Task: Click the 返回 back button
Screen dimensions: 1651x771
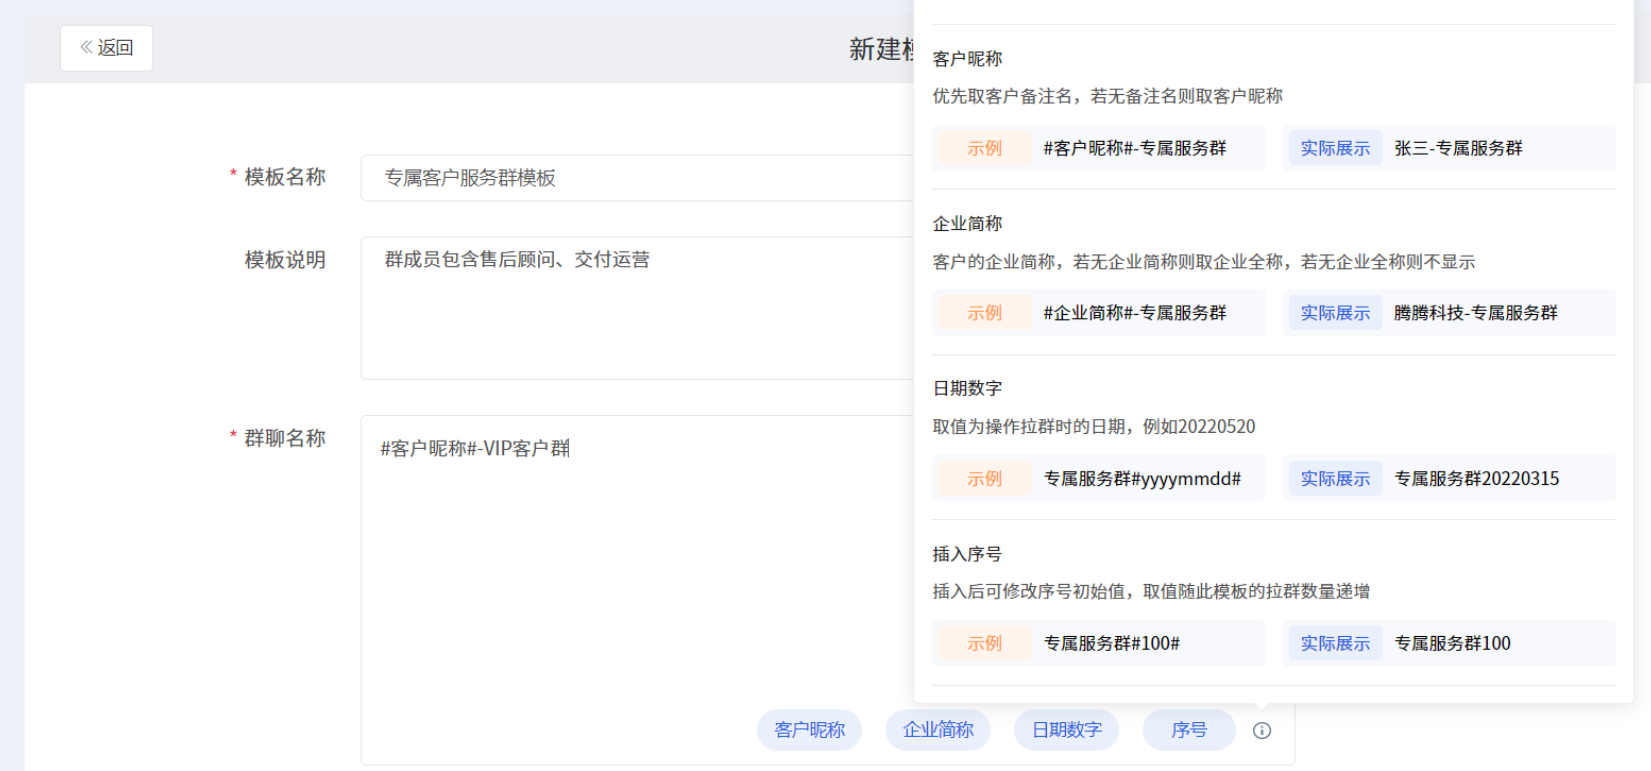Action: pyautogui.click(x=106, y=48)
